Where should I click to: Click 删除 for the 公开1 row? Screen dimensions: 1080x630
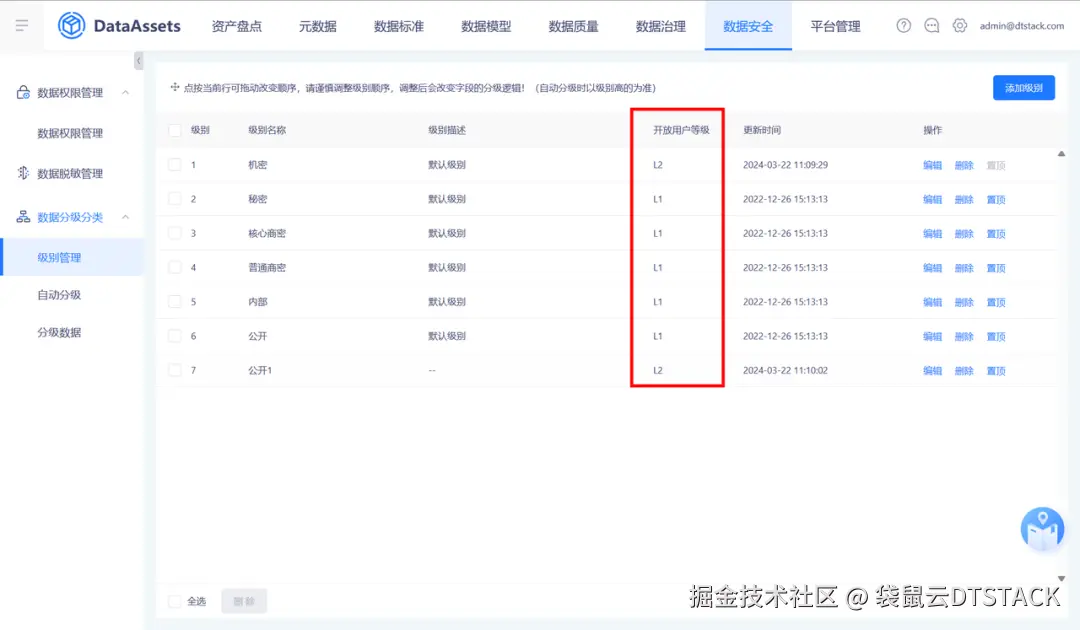coord(964,370)
